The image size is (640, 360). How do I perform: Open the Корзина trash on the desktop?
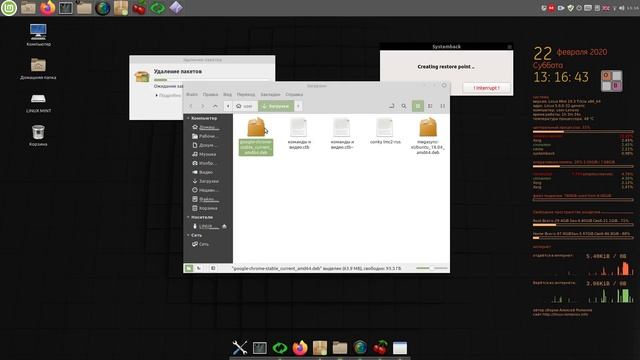(38, 135)
